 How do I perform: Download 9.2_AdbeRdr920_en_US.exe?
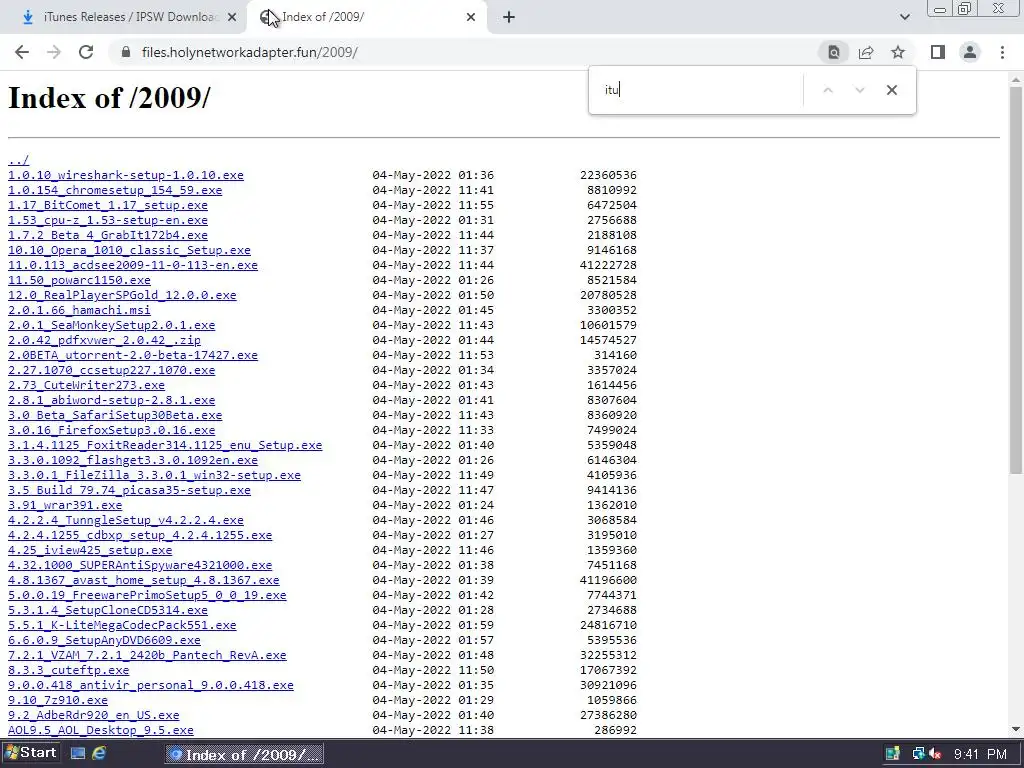coord(93,716)
